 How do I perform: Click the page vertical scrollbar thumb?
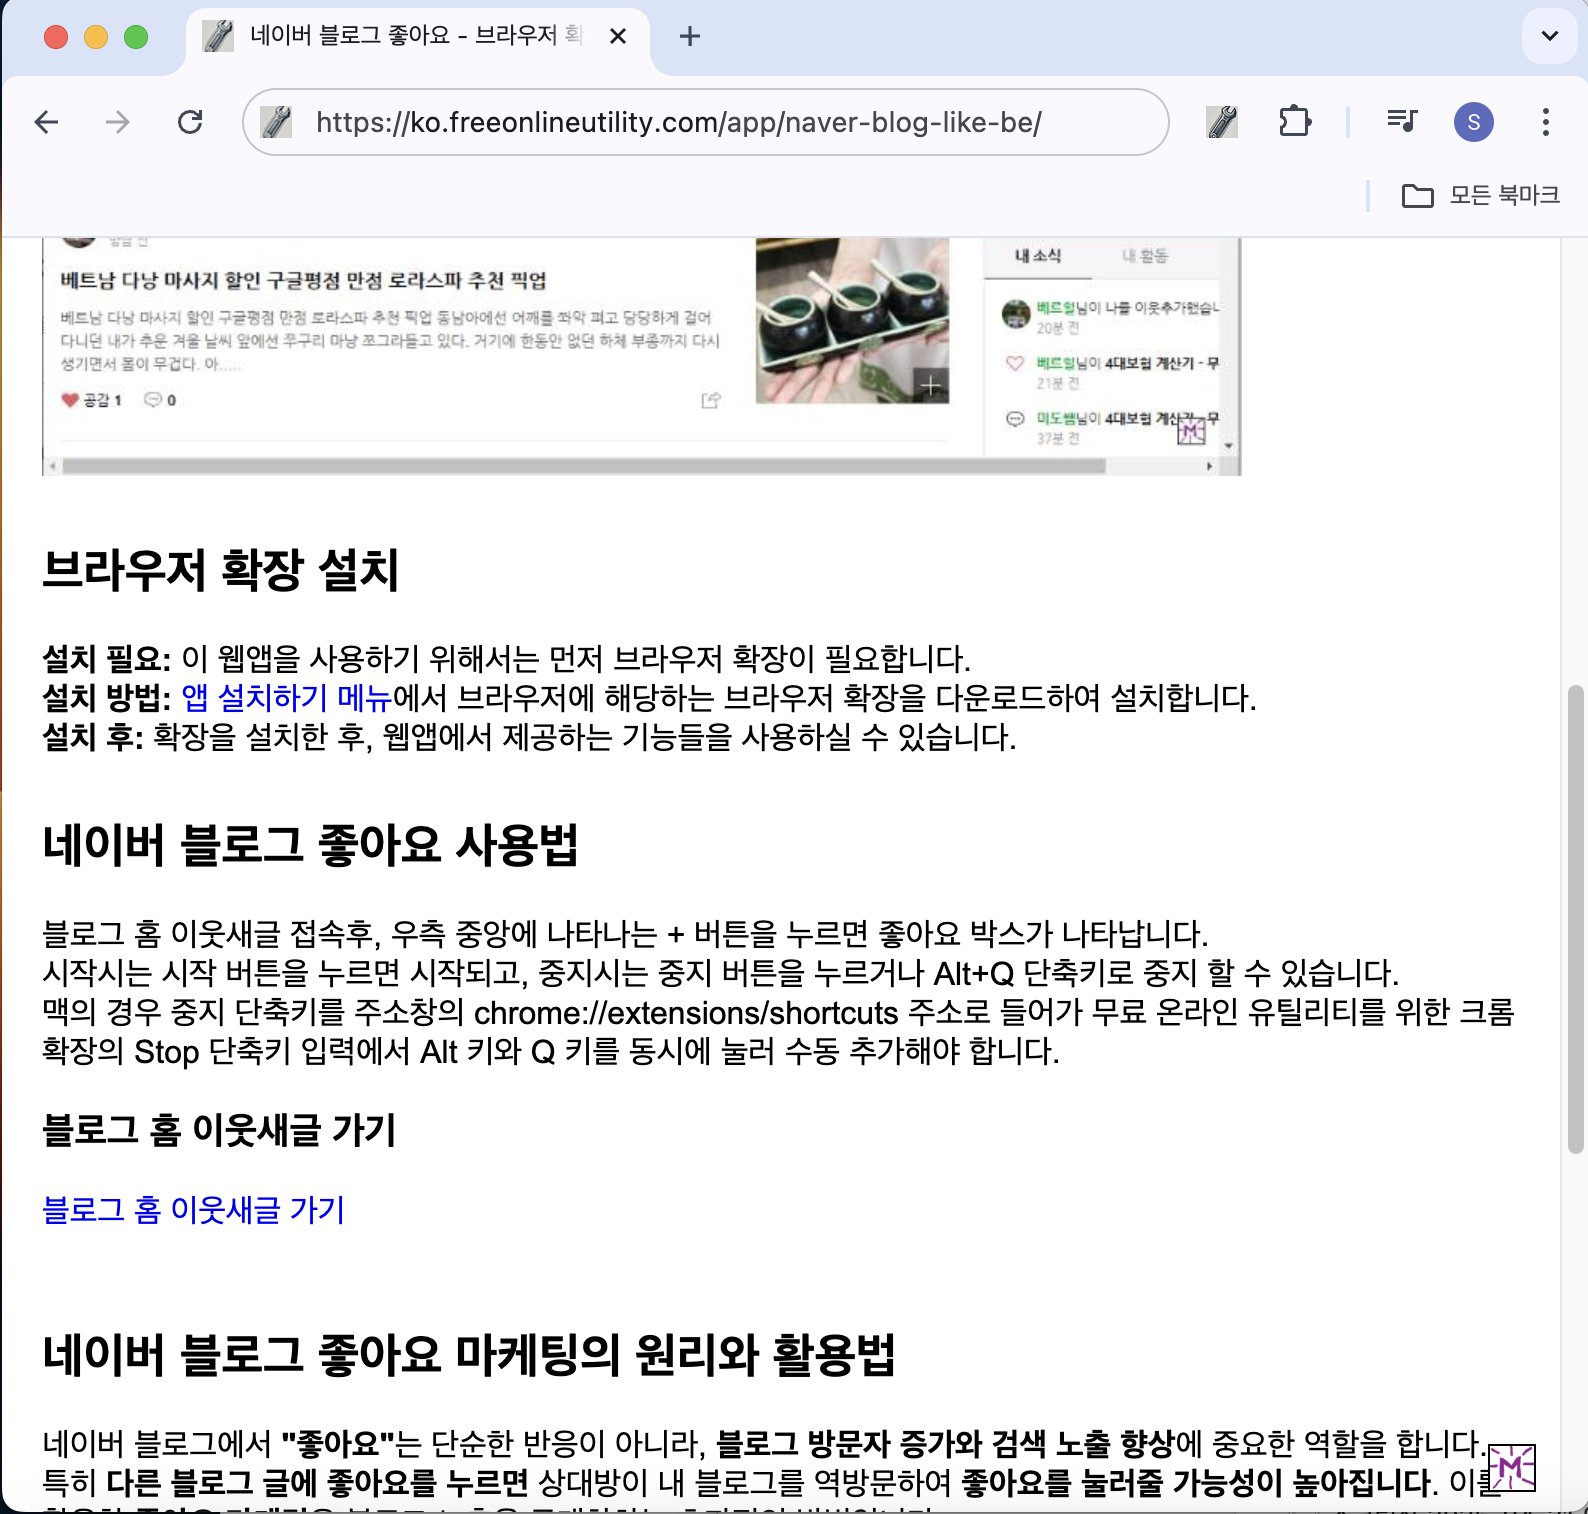1576,920
